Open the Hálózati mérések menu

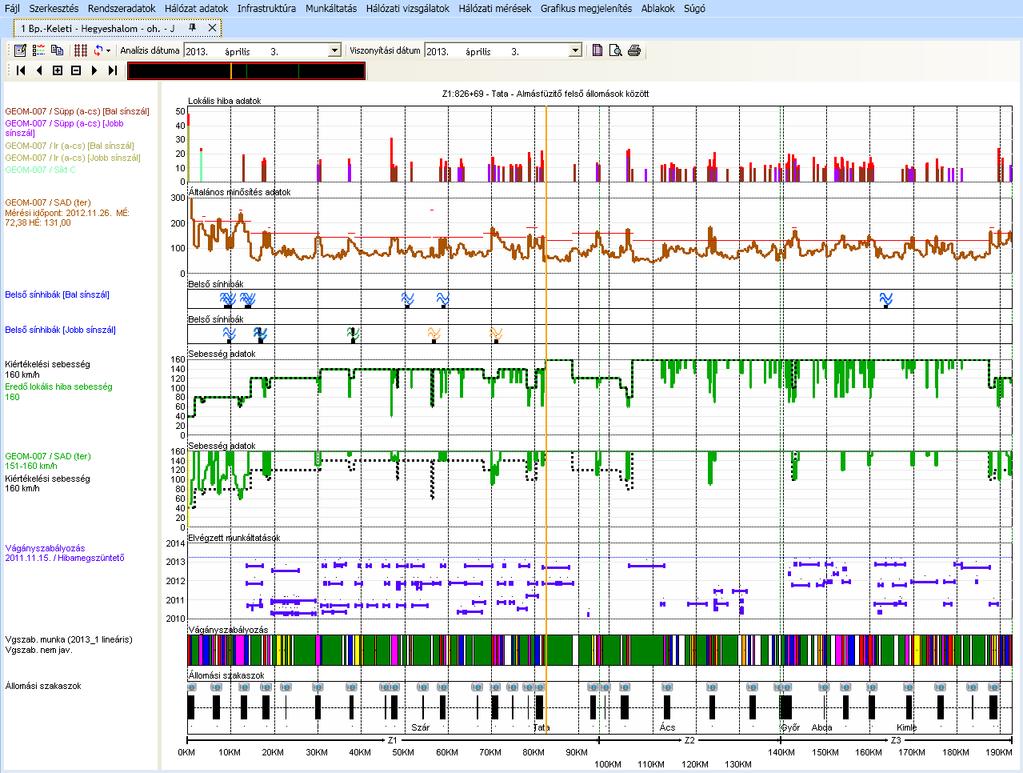(x=495, y=8)
